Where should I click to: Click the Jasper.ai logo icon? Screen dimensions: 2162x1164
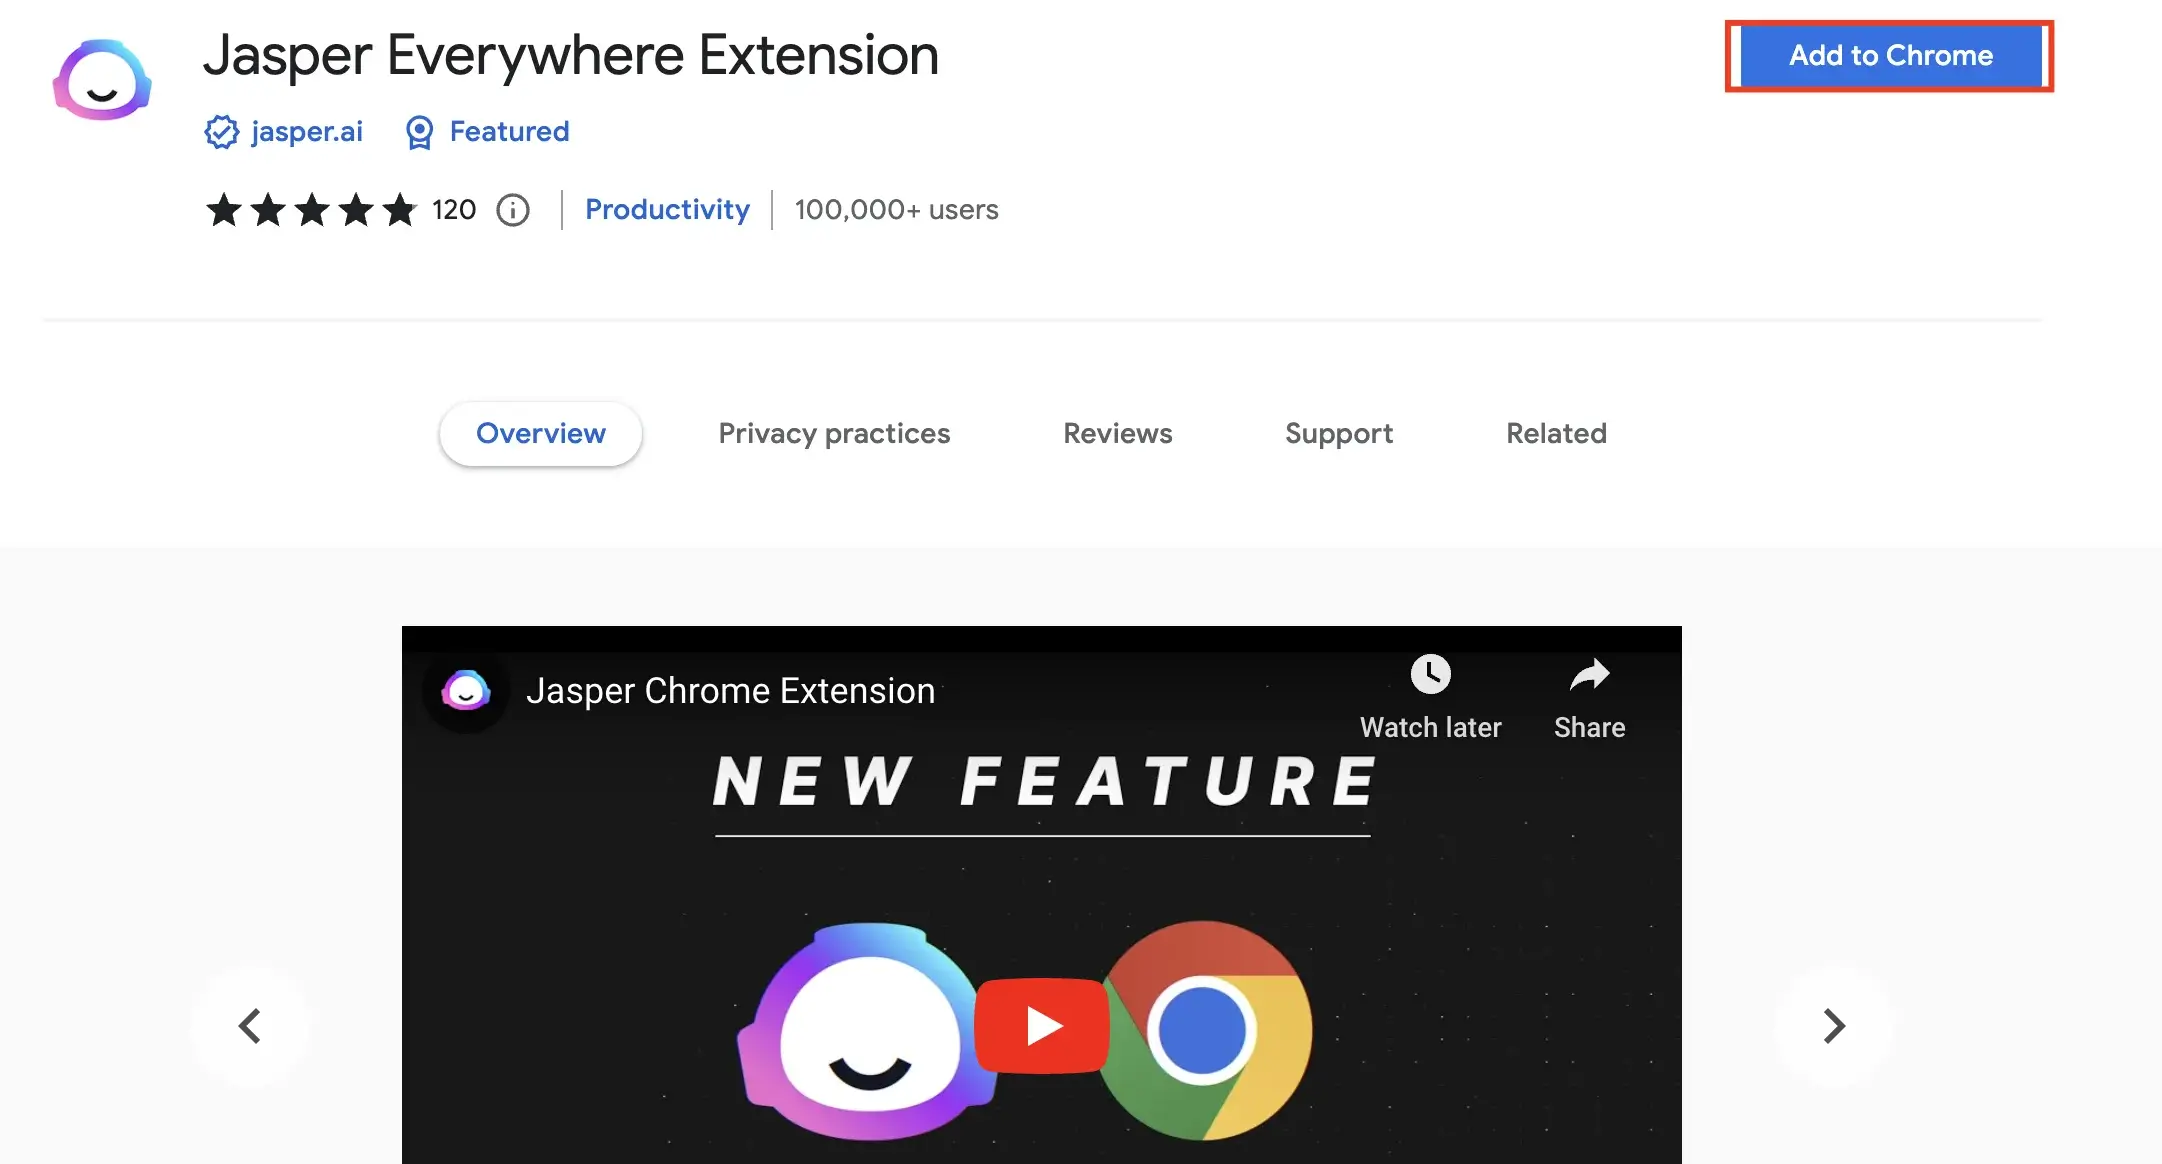(102, 80)
